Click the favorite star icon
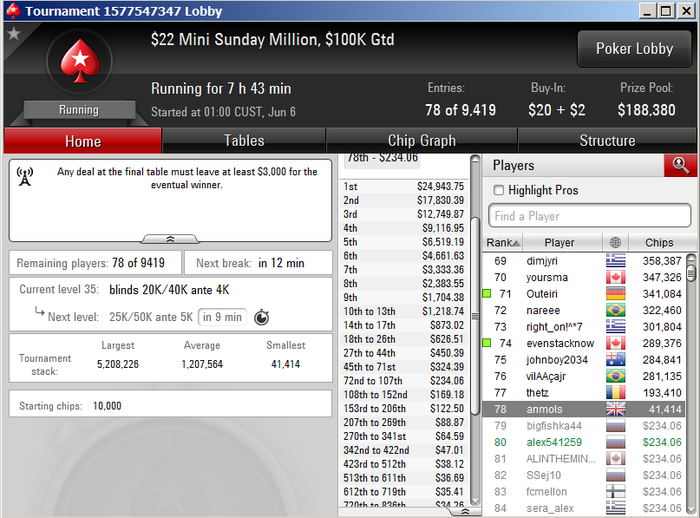Screen dimensions: 700x518 [x=14, y=33]
